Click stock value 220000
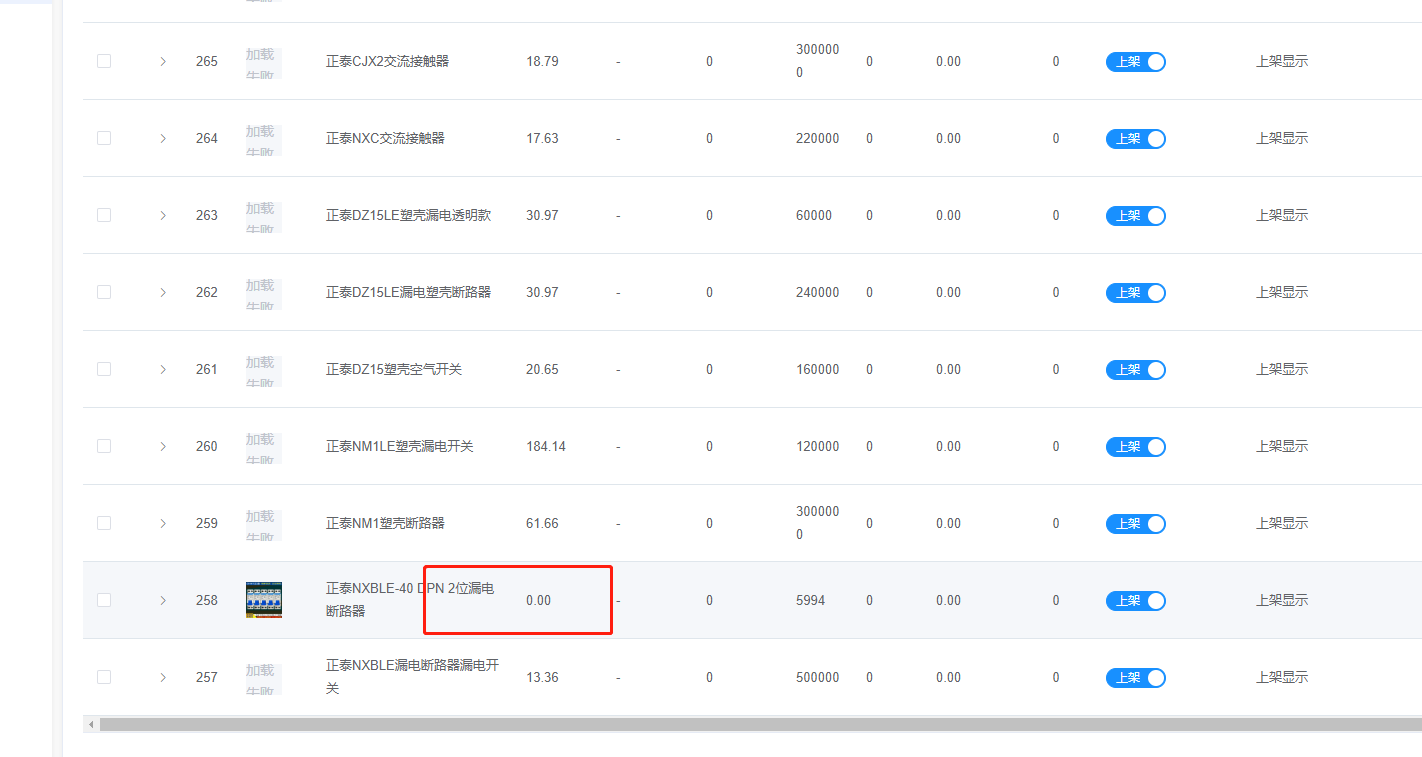This screenshot has height=757, width=1422. click(x=817, y=138)
